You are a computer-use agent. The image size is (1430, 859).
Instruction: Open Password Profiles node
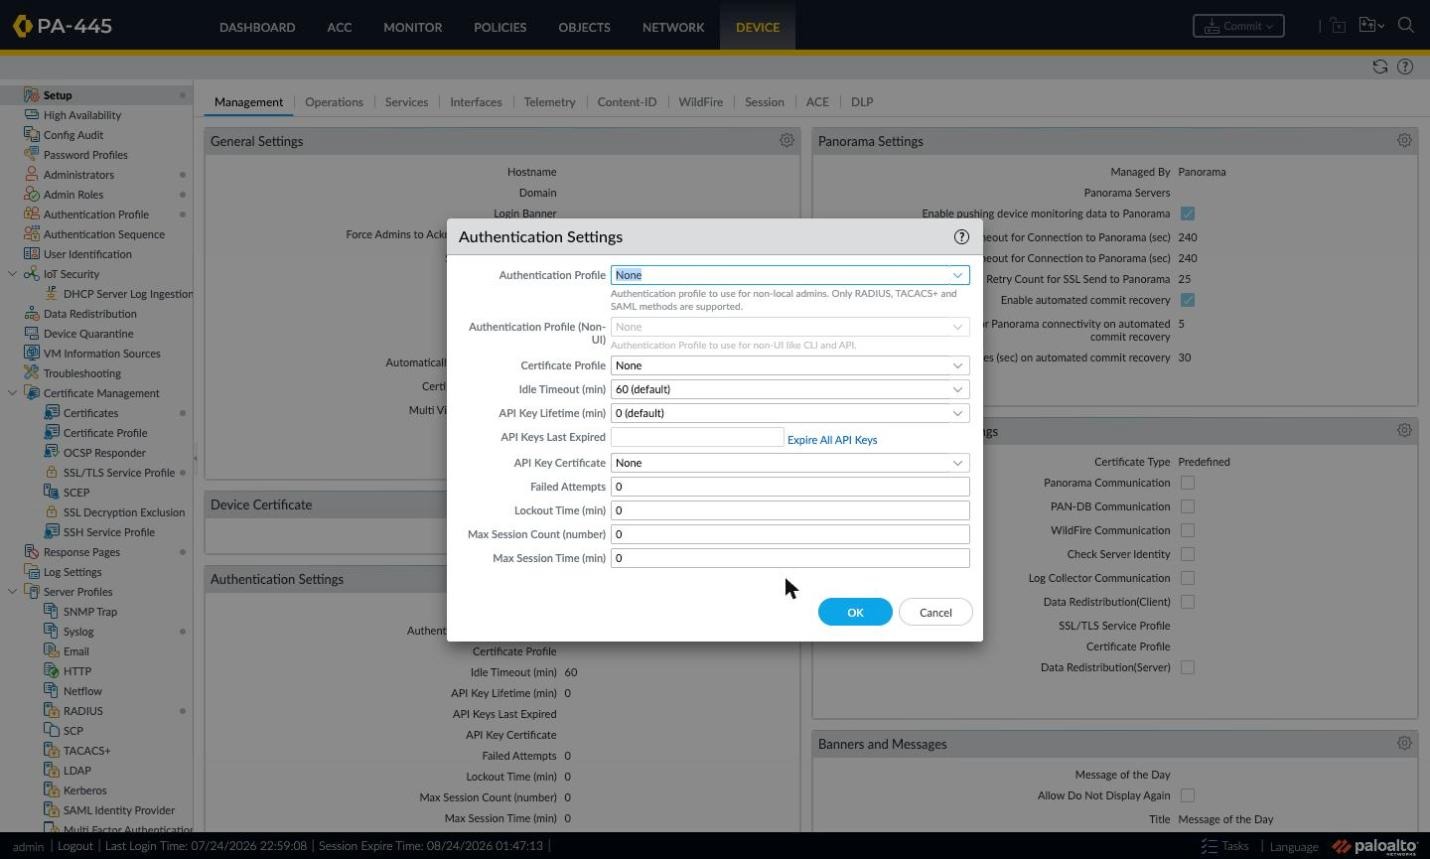(x=85, y=155)
